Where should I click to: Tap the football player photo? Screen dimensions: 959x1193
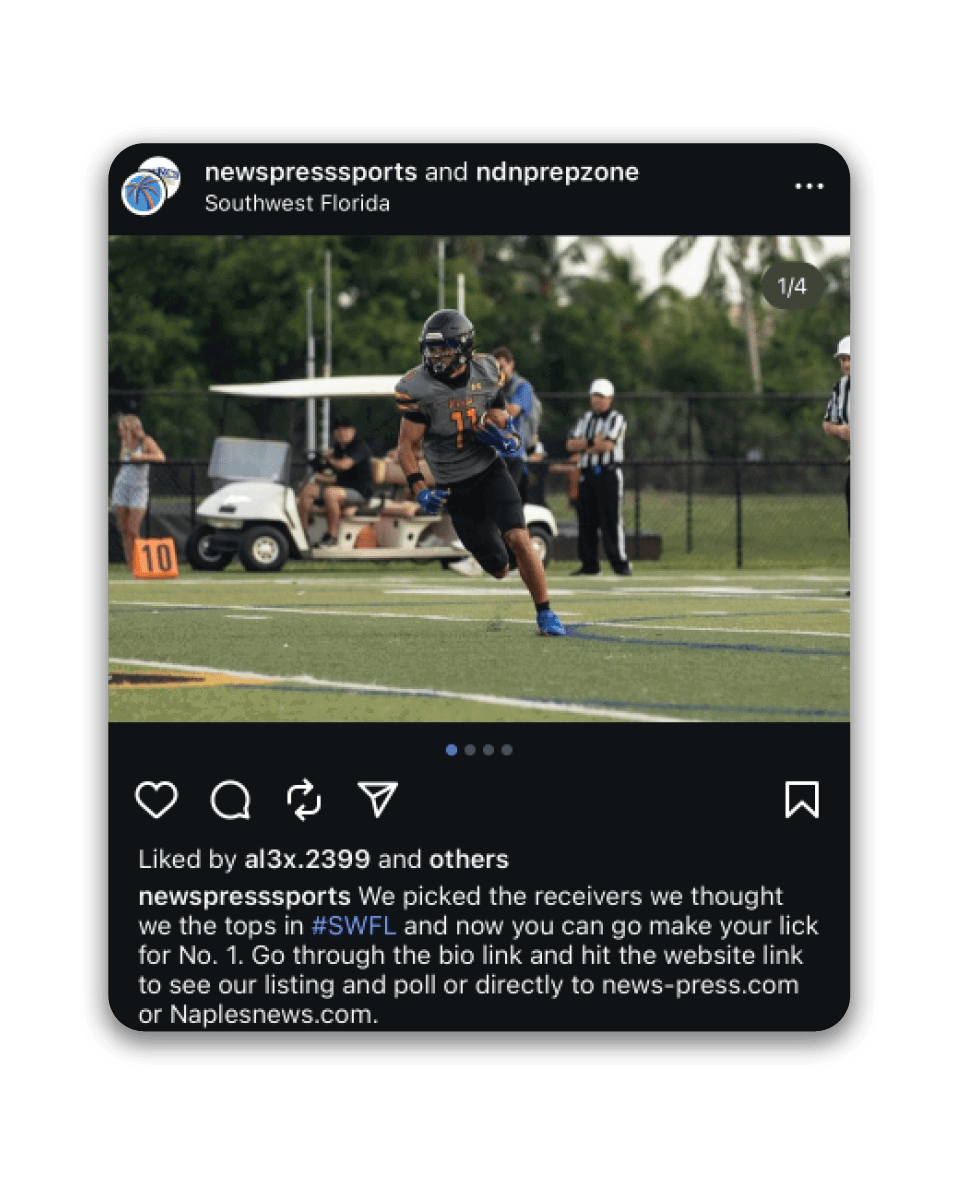[479, 479]
